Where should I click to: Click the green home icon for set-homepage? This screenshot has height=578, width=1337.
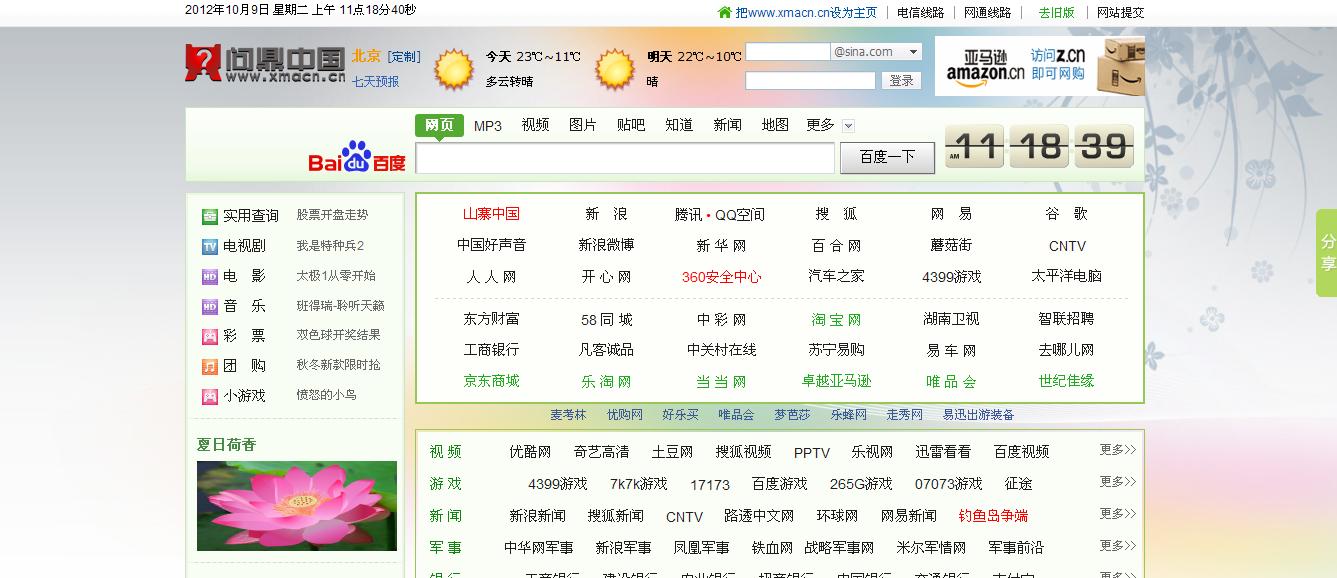pos(724,12)
